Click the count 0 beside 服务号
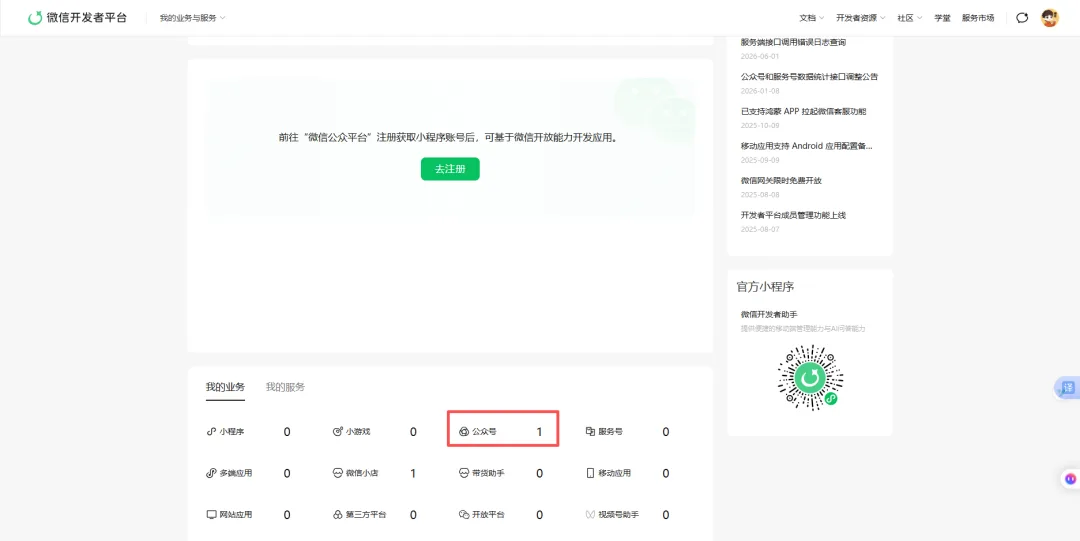 pos(665,432)
